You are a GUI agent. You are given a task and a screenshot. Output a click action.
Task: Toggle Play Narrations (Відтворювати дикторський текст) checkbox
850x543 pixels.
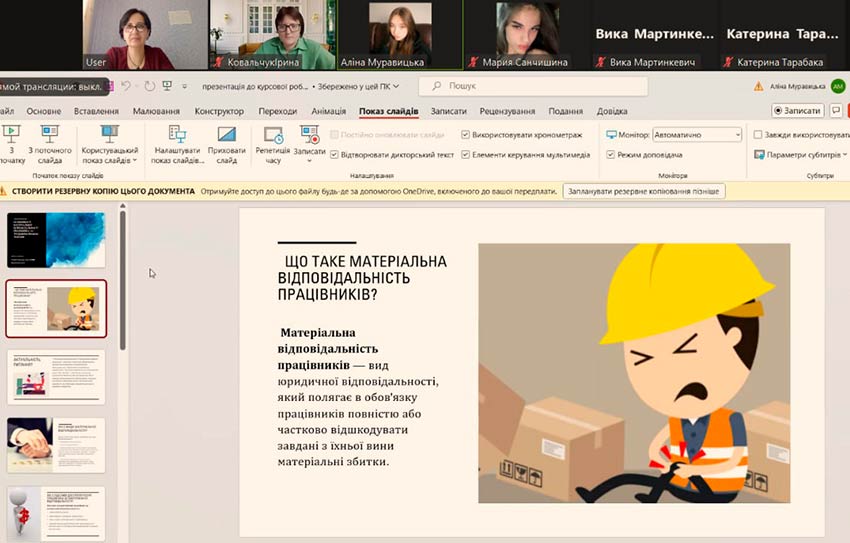click(x=335, y=155)
